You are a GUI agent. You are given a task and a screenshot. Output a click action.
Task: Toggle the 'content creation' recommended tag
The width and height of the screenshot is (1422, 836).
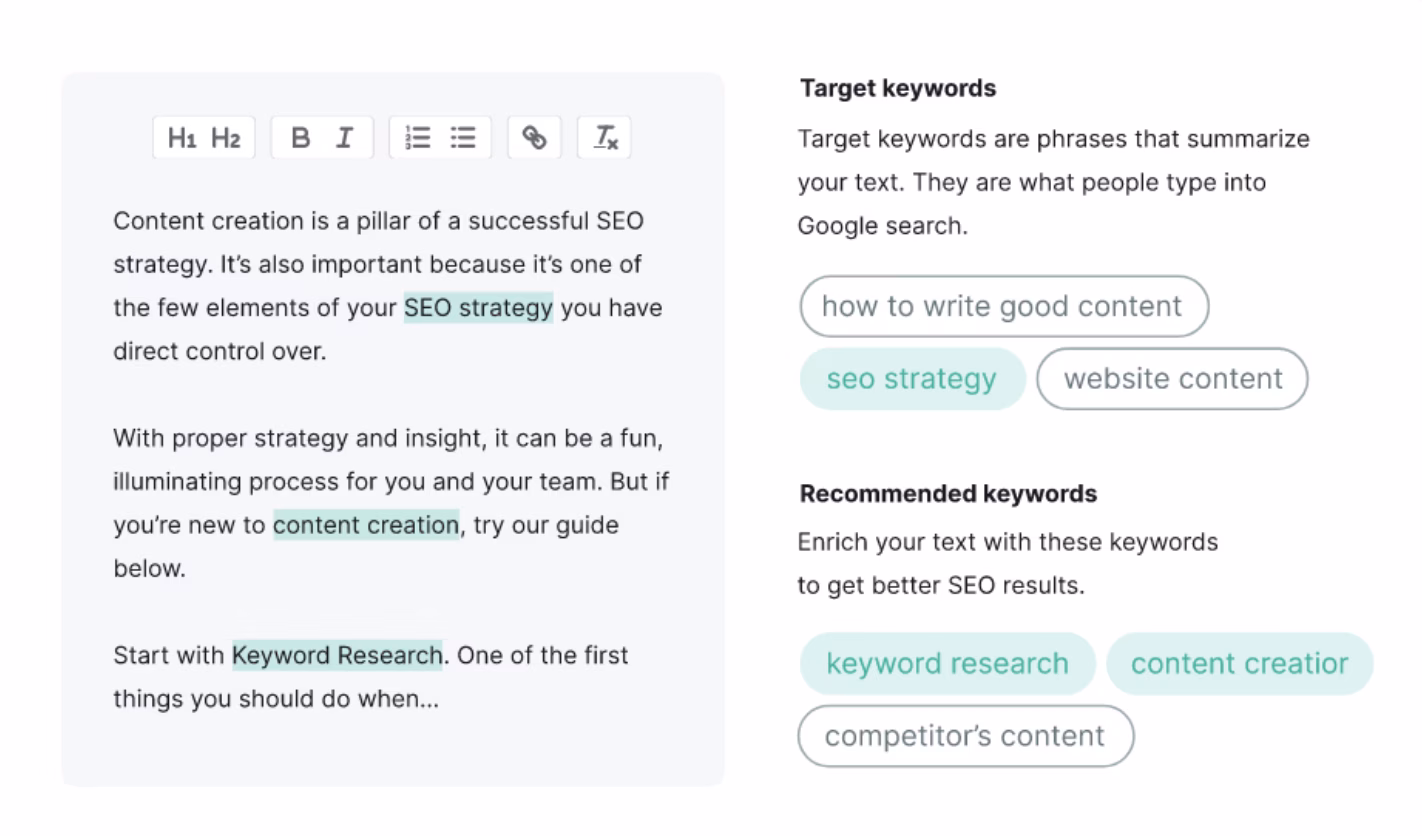pos(1239,663)
